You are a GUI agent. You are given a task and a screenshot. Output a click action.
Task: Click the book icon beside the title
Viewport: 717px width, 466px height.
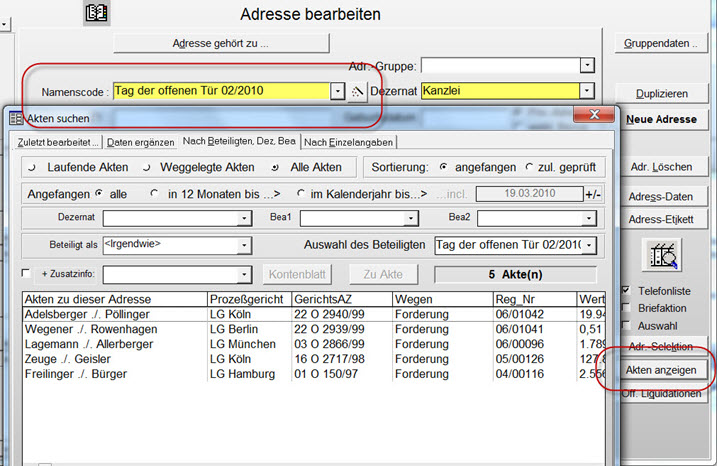(97, 14)
